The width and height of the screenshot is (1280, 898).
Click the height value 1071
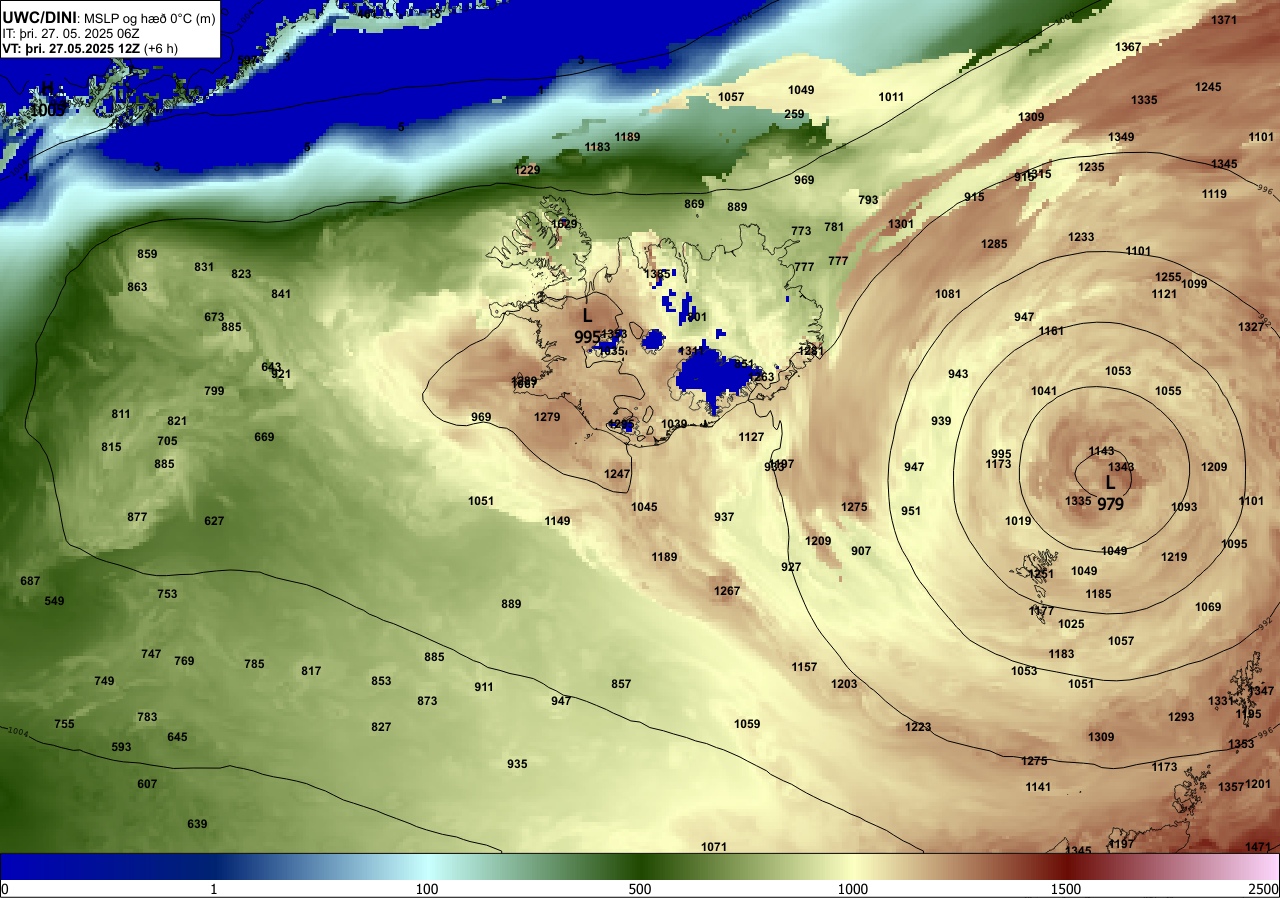714,847
